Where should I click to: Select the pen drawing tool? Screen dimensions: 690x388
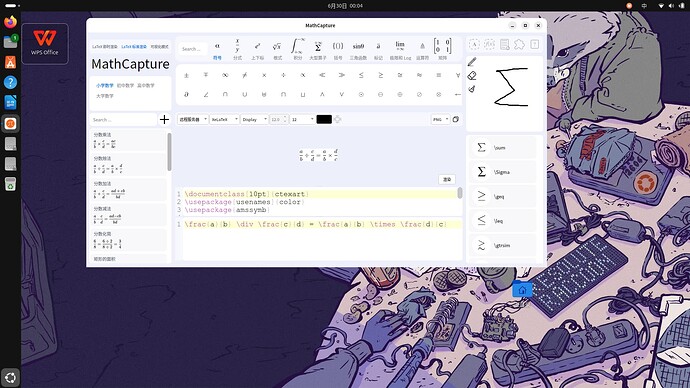click(472, 62)
